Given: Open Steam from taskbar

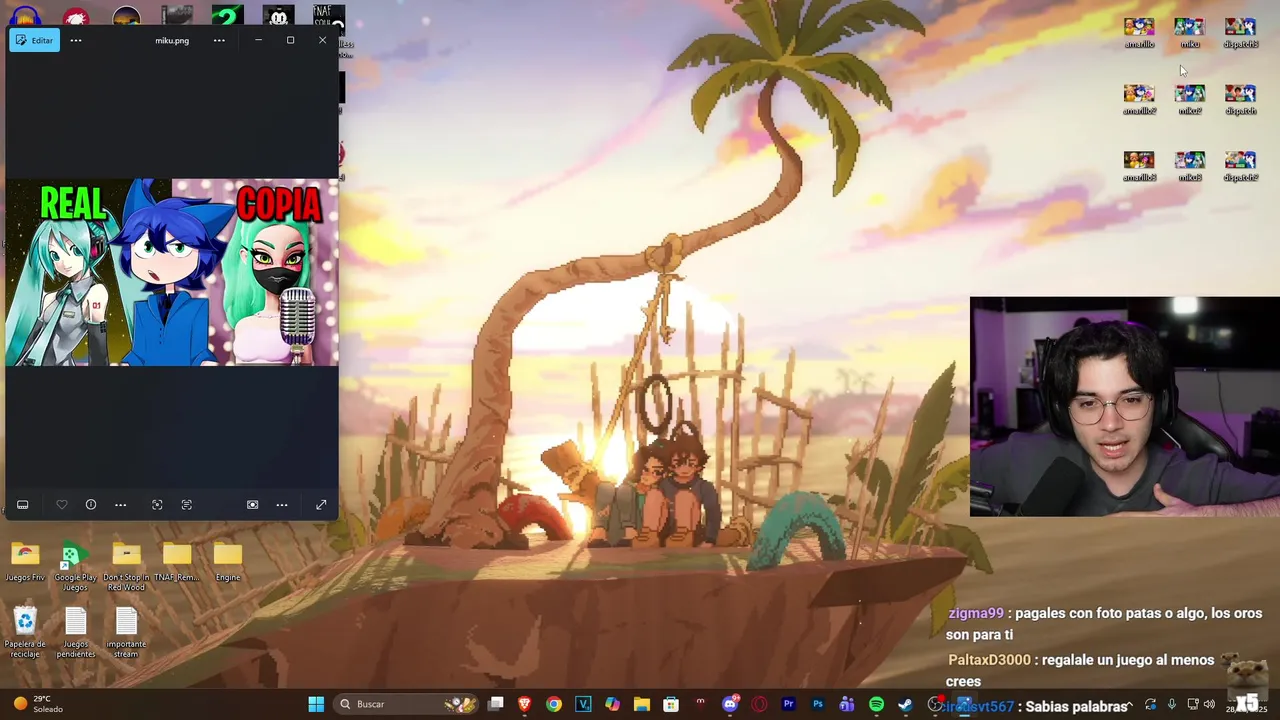Looking at the screenshot, I should pyautogui.click(x=905, y=704).
